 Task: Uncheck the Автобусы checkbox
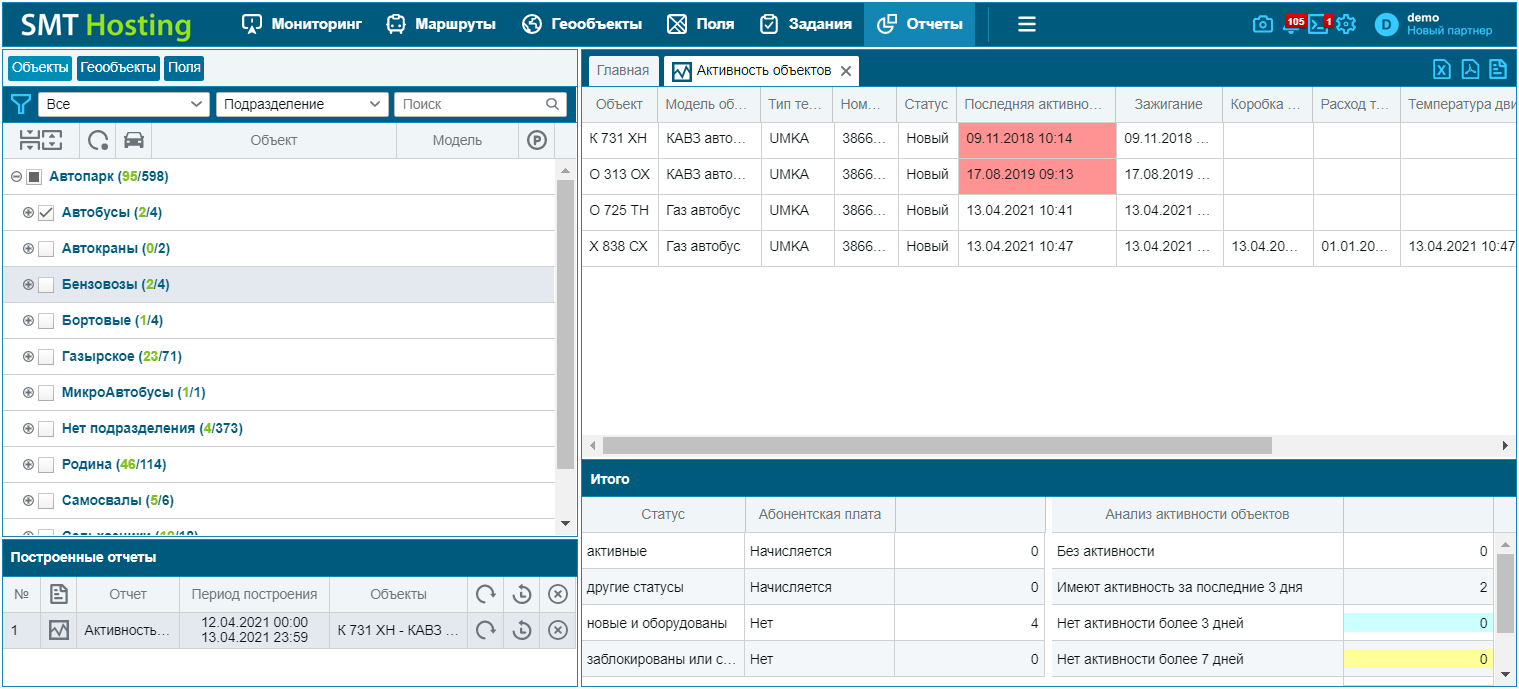click(46, 213)
